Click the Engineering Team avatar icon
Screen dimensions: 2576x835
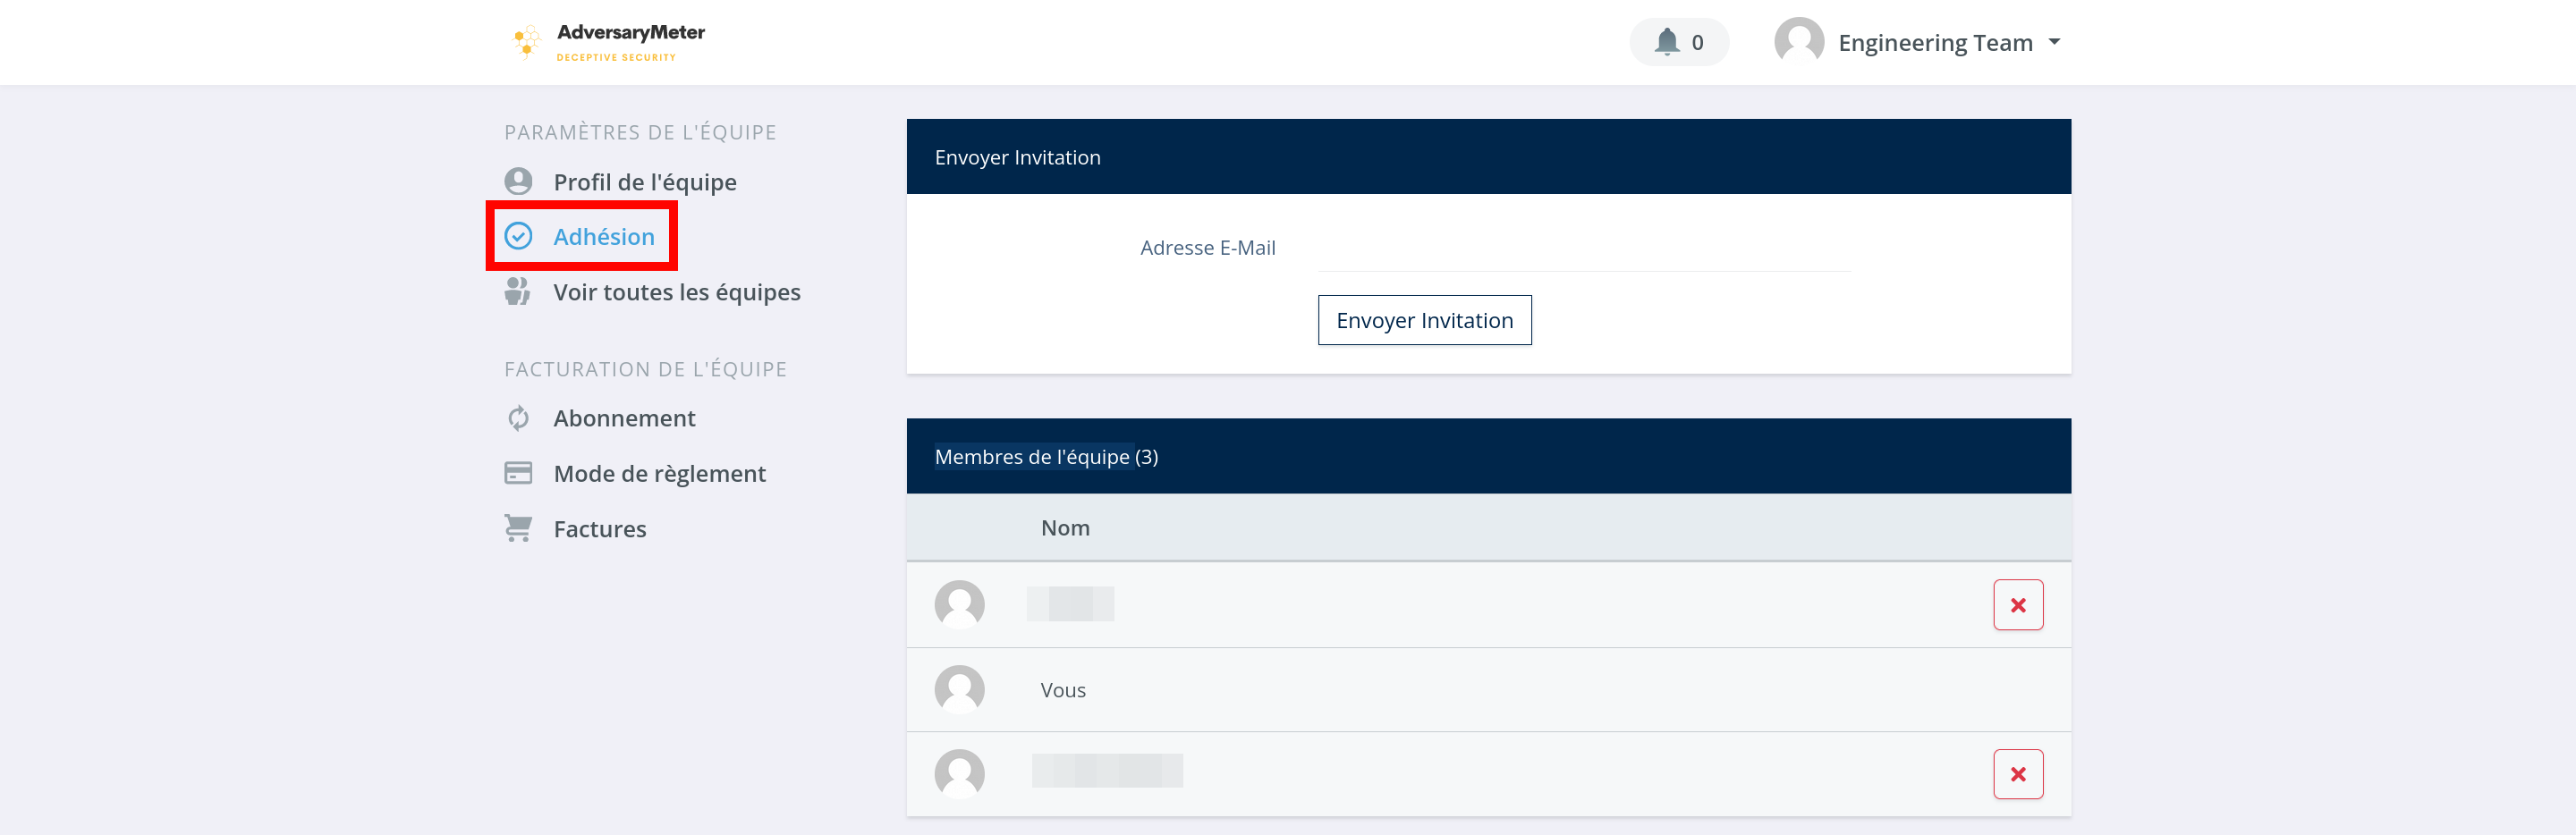(1798, 42)
